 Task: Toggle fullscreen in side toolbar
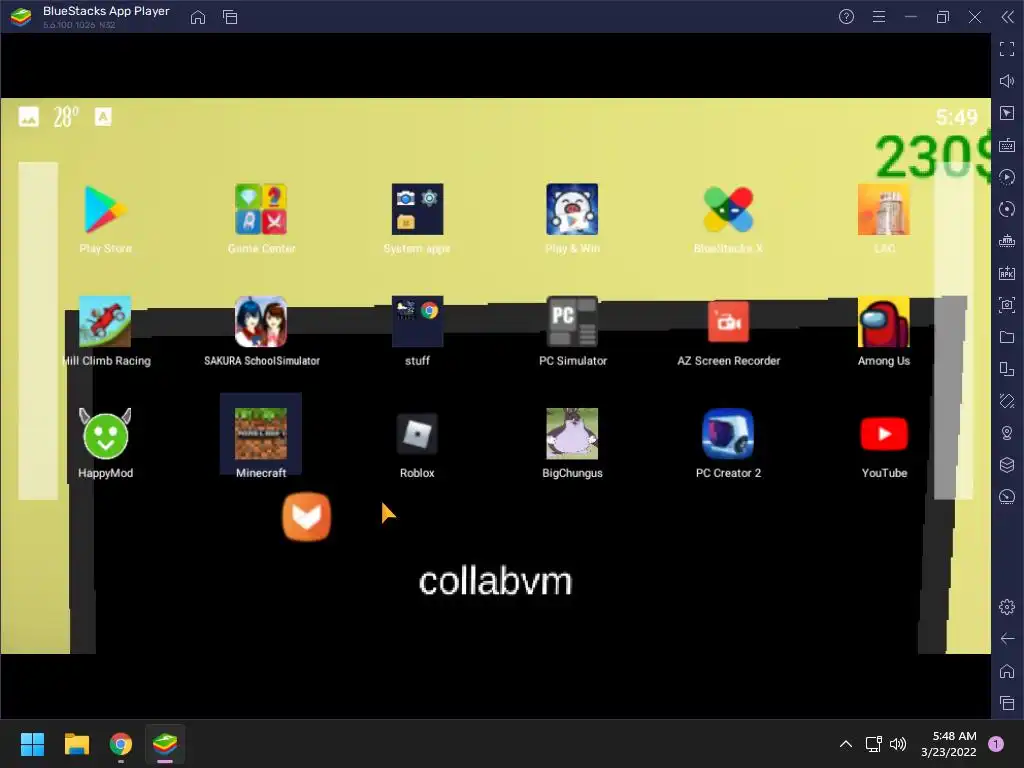[x=1007, y=49]
